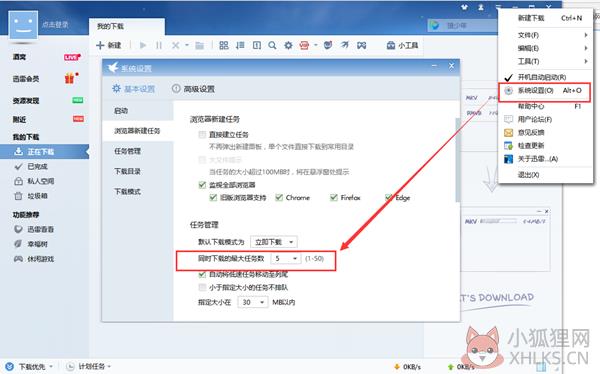Screen dimensions: 600x374
Task: Open the 立即下载 default mode dropdown
Action: pos(274,242)
